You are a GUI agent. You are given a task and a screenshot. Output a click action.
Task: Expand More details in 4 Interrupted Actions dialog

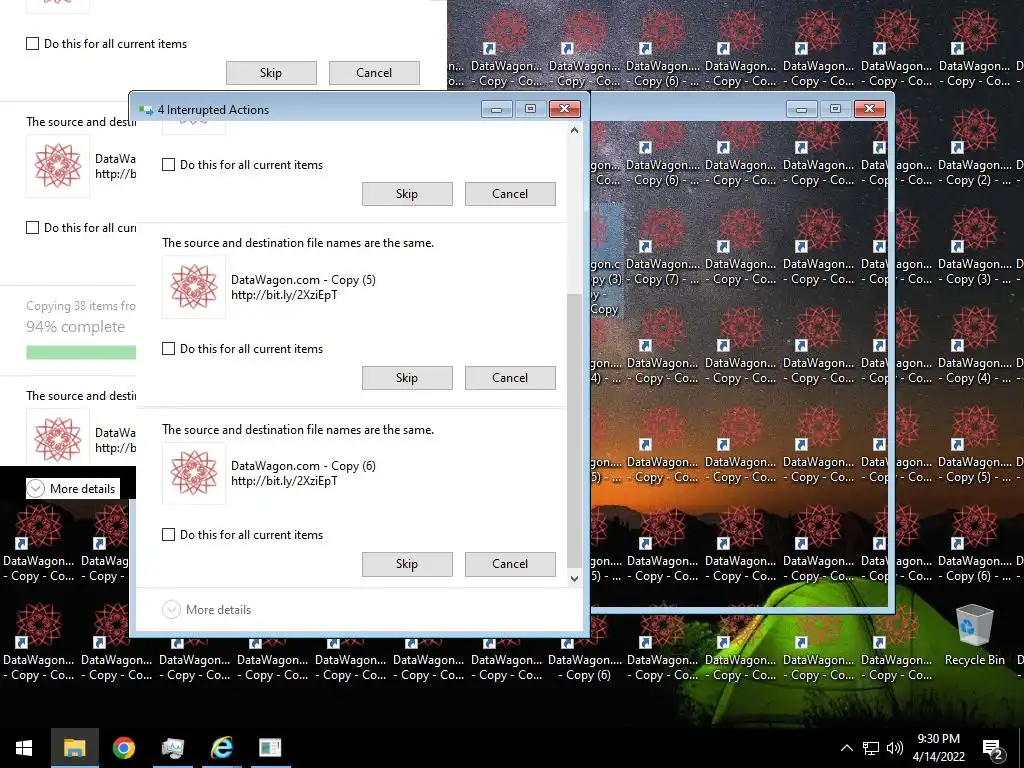(206, 609)
